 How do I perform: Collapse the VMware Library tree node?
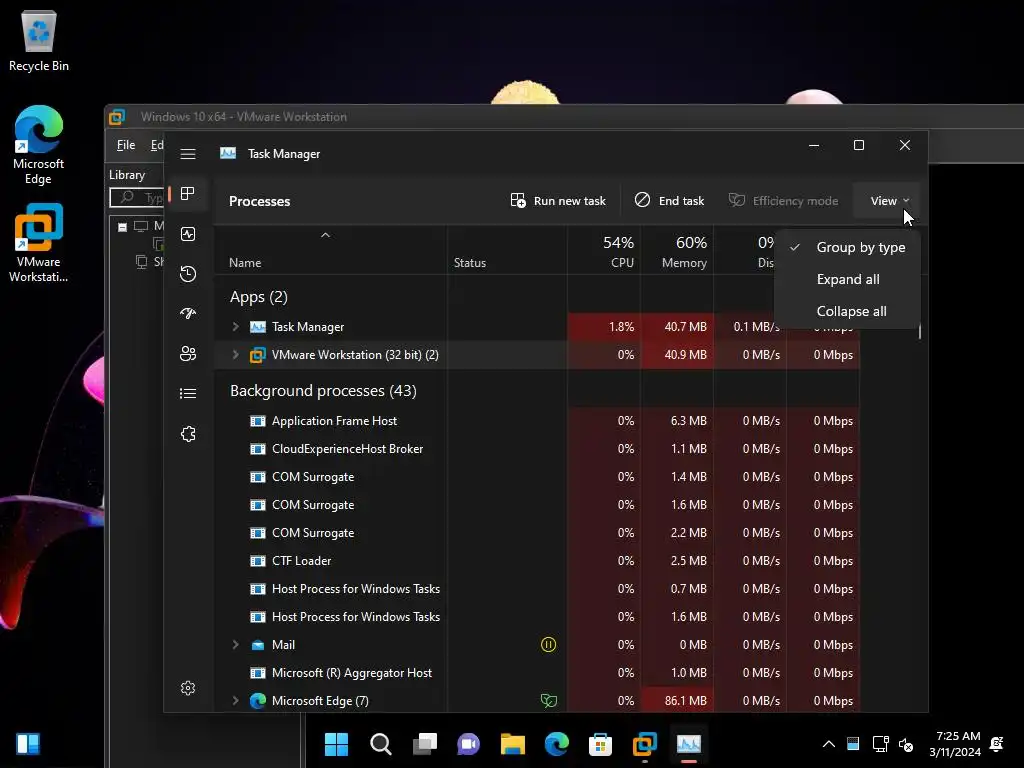(x=122, y=227)
